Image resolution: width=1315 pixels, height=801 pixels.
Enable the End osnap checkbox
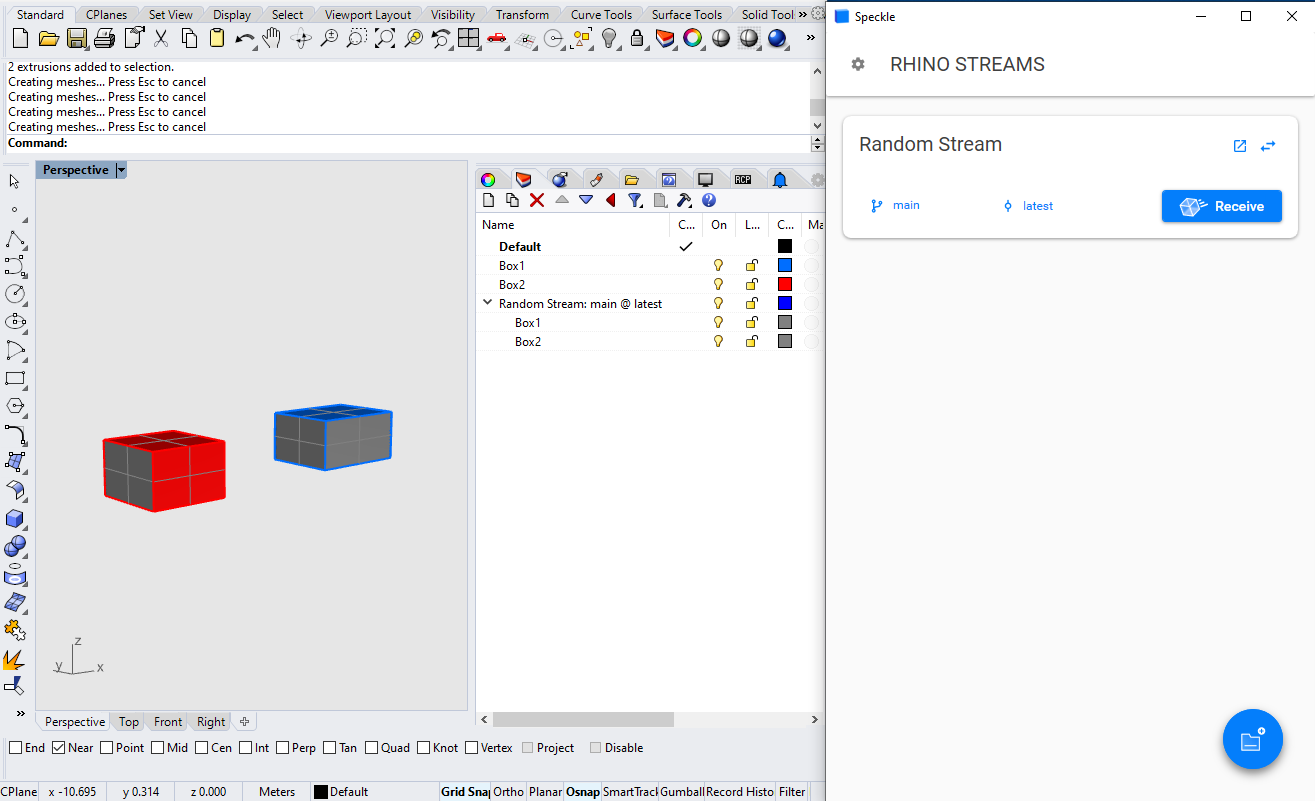point(16,748)
